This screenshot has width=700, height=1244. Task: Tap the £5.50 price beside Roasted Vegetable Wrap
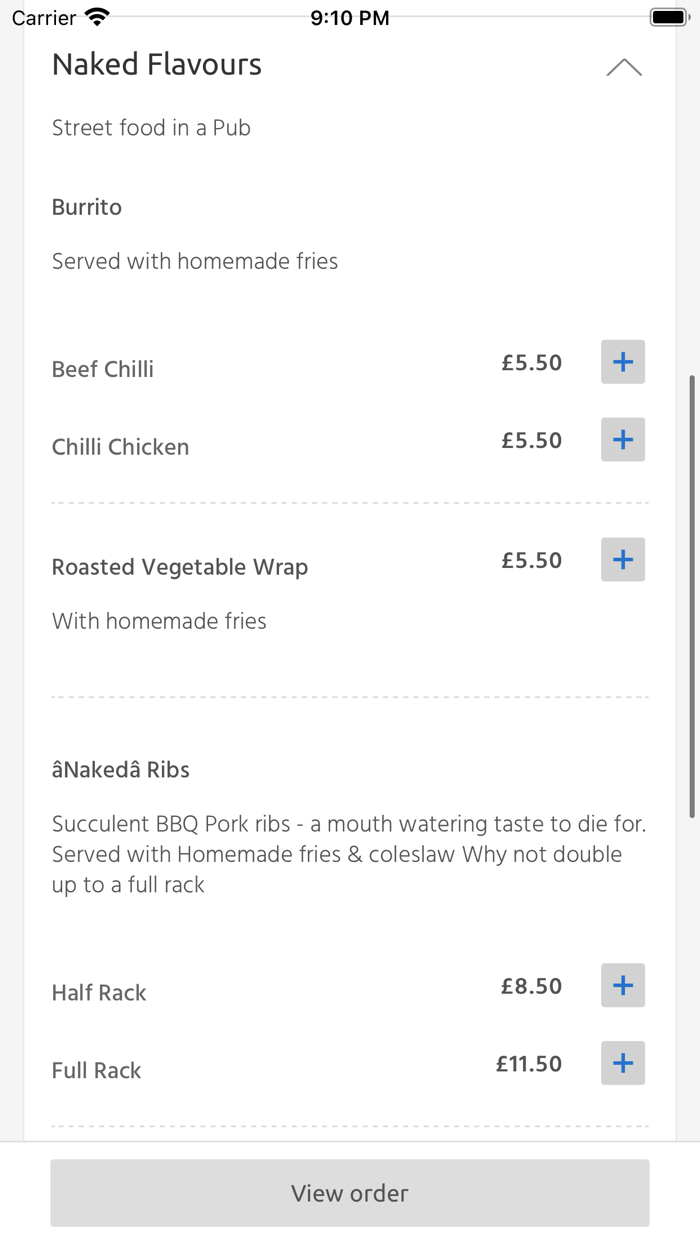[x=531, y=560]
